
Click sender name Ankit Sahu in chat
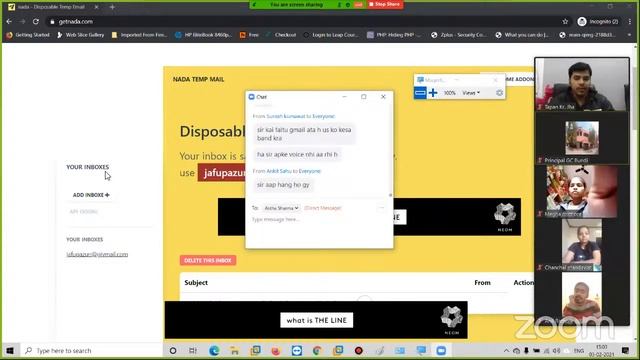(x=279, y=171)
